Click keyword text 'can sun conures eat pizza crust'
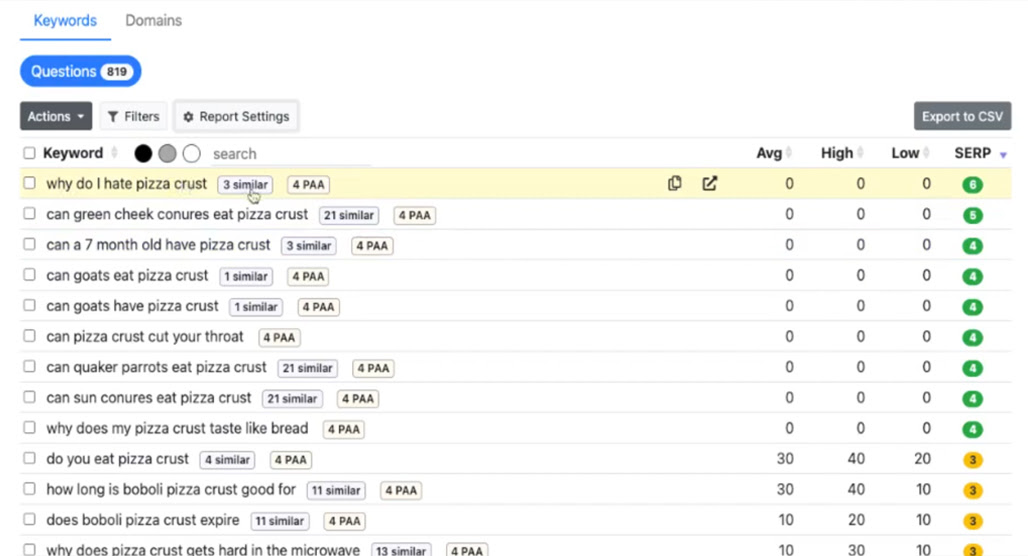Viewport: 1028px width, 556px height. pos(149,397)
